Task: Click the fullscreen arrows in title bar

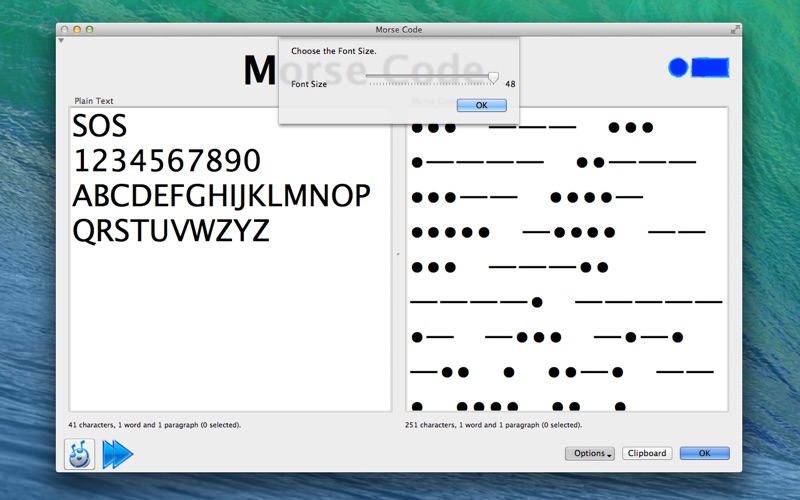Action: pos(736,29)
